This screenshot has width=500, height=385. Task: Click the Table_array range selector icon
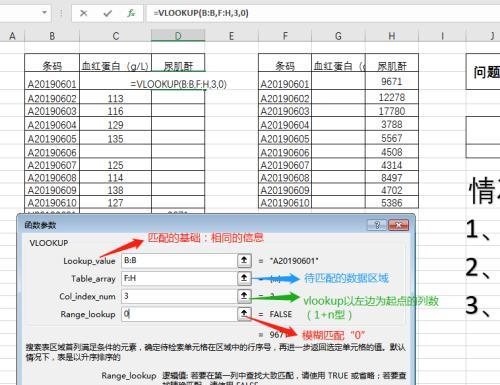coord(244,278)
